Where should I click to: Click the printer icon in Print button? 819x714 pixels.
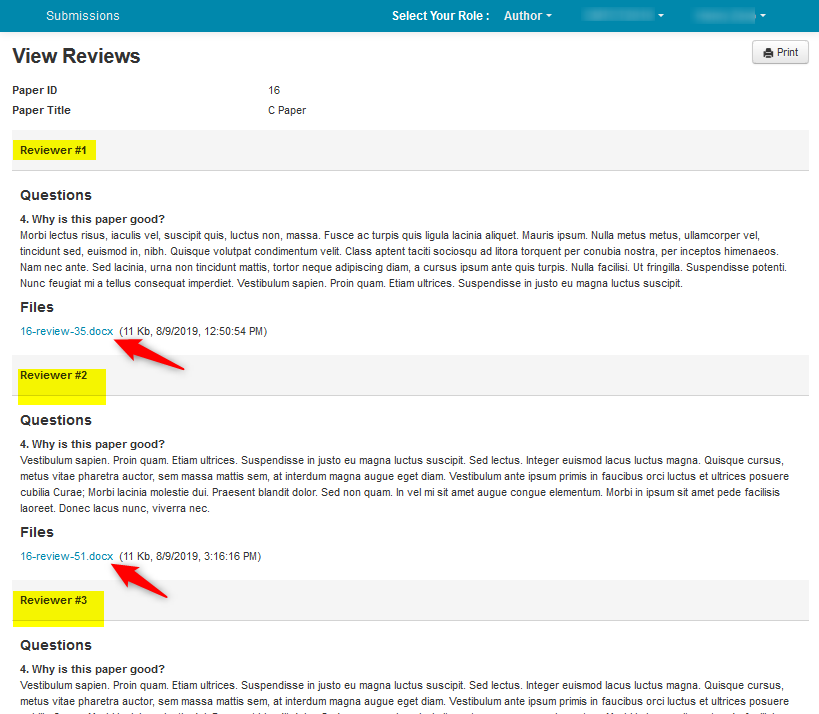tap(767, 53)
